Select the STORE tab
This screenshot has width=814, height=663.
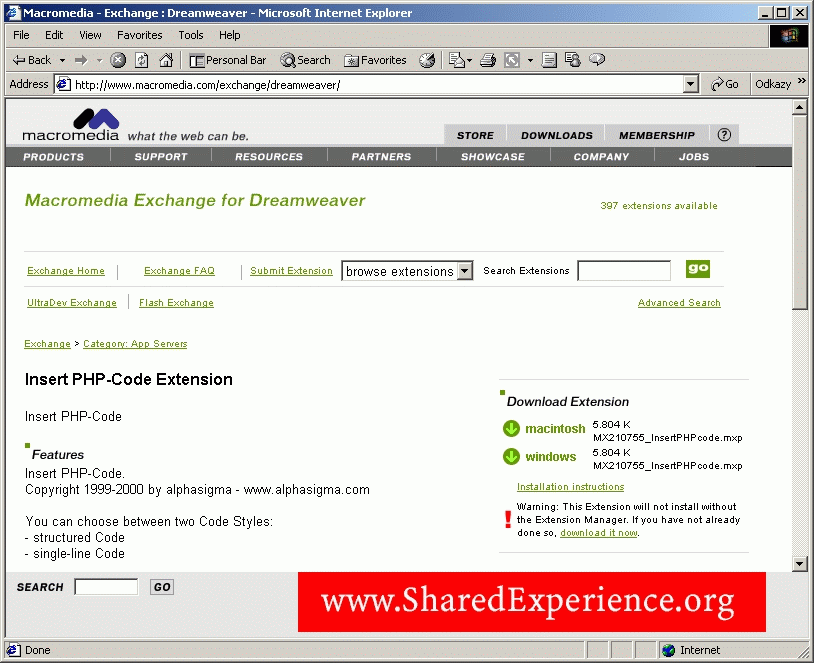[x=475, y=136]
